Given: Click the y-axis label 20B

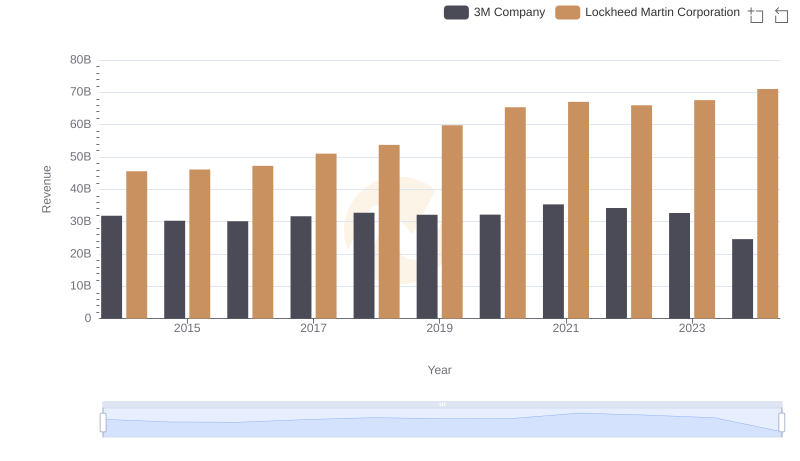Looking at the screenshot, I should (81, 253).
